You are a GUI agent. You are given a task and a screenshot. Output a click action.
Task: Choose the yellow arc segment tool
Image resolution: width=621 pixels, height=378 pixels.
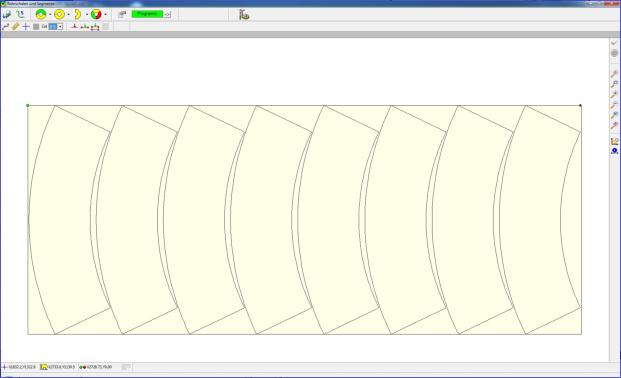(x=78, y=15)
